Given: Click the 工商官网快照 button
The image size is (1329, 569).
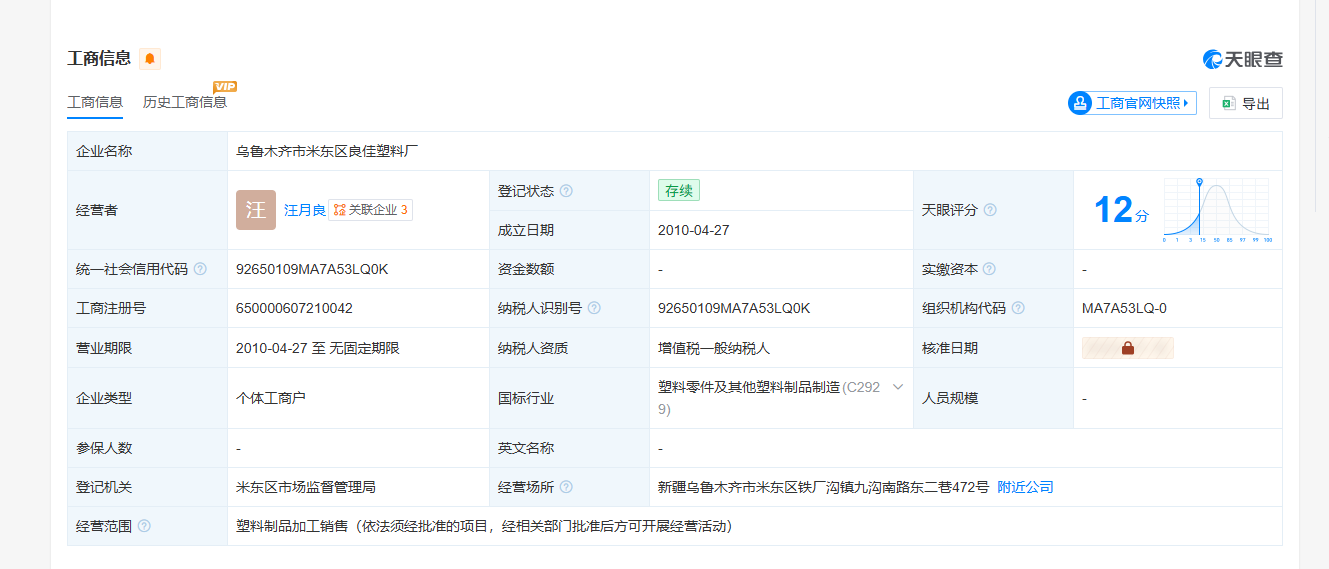Looking at the screenshot, I should 1132,103.
